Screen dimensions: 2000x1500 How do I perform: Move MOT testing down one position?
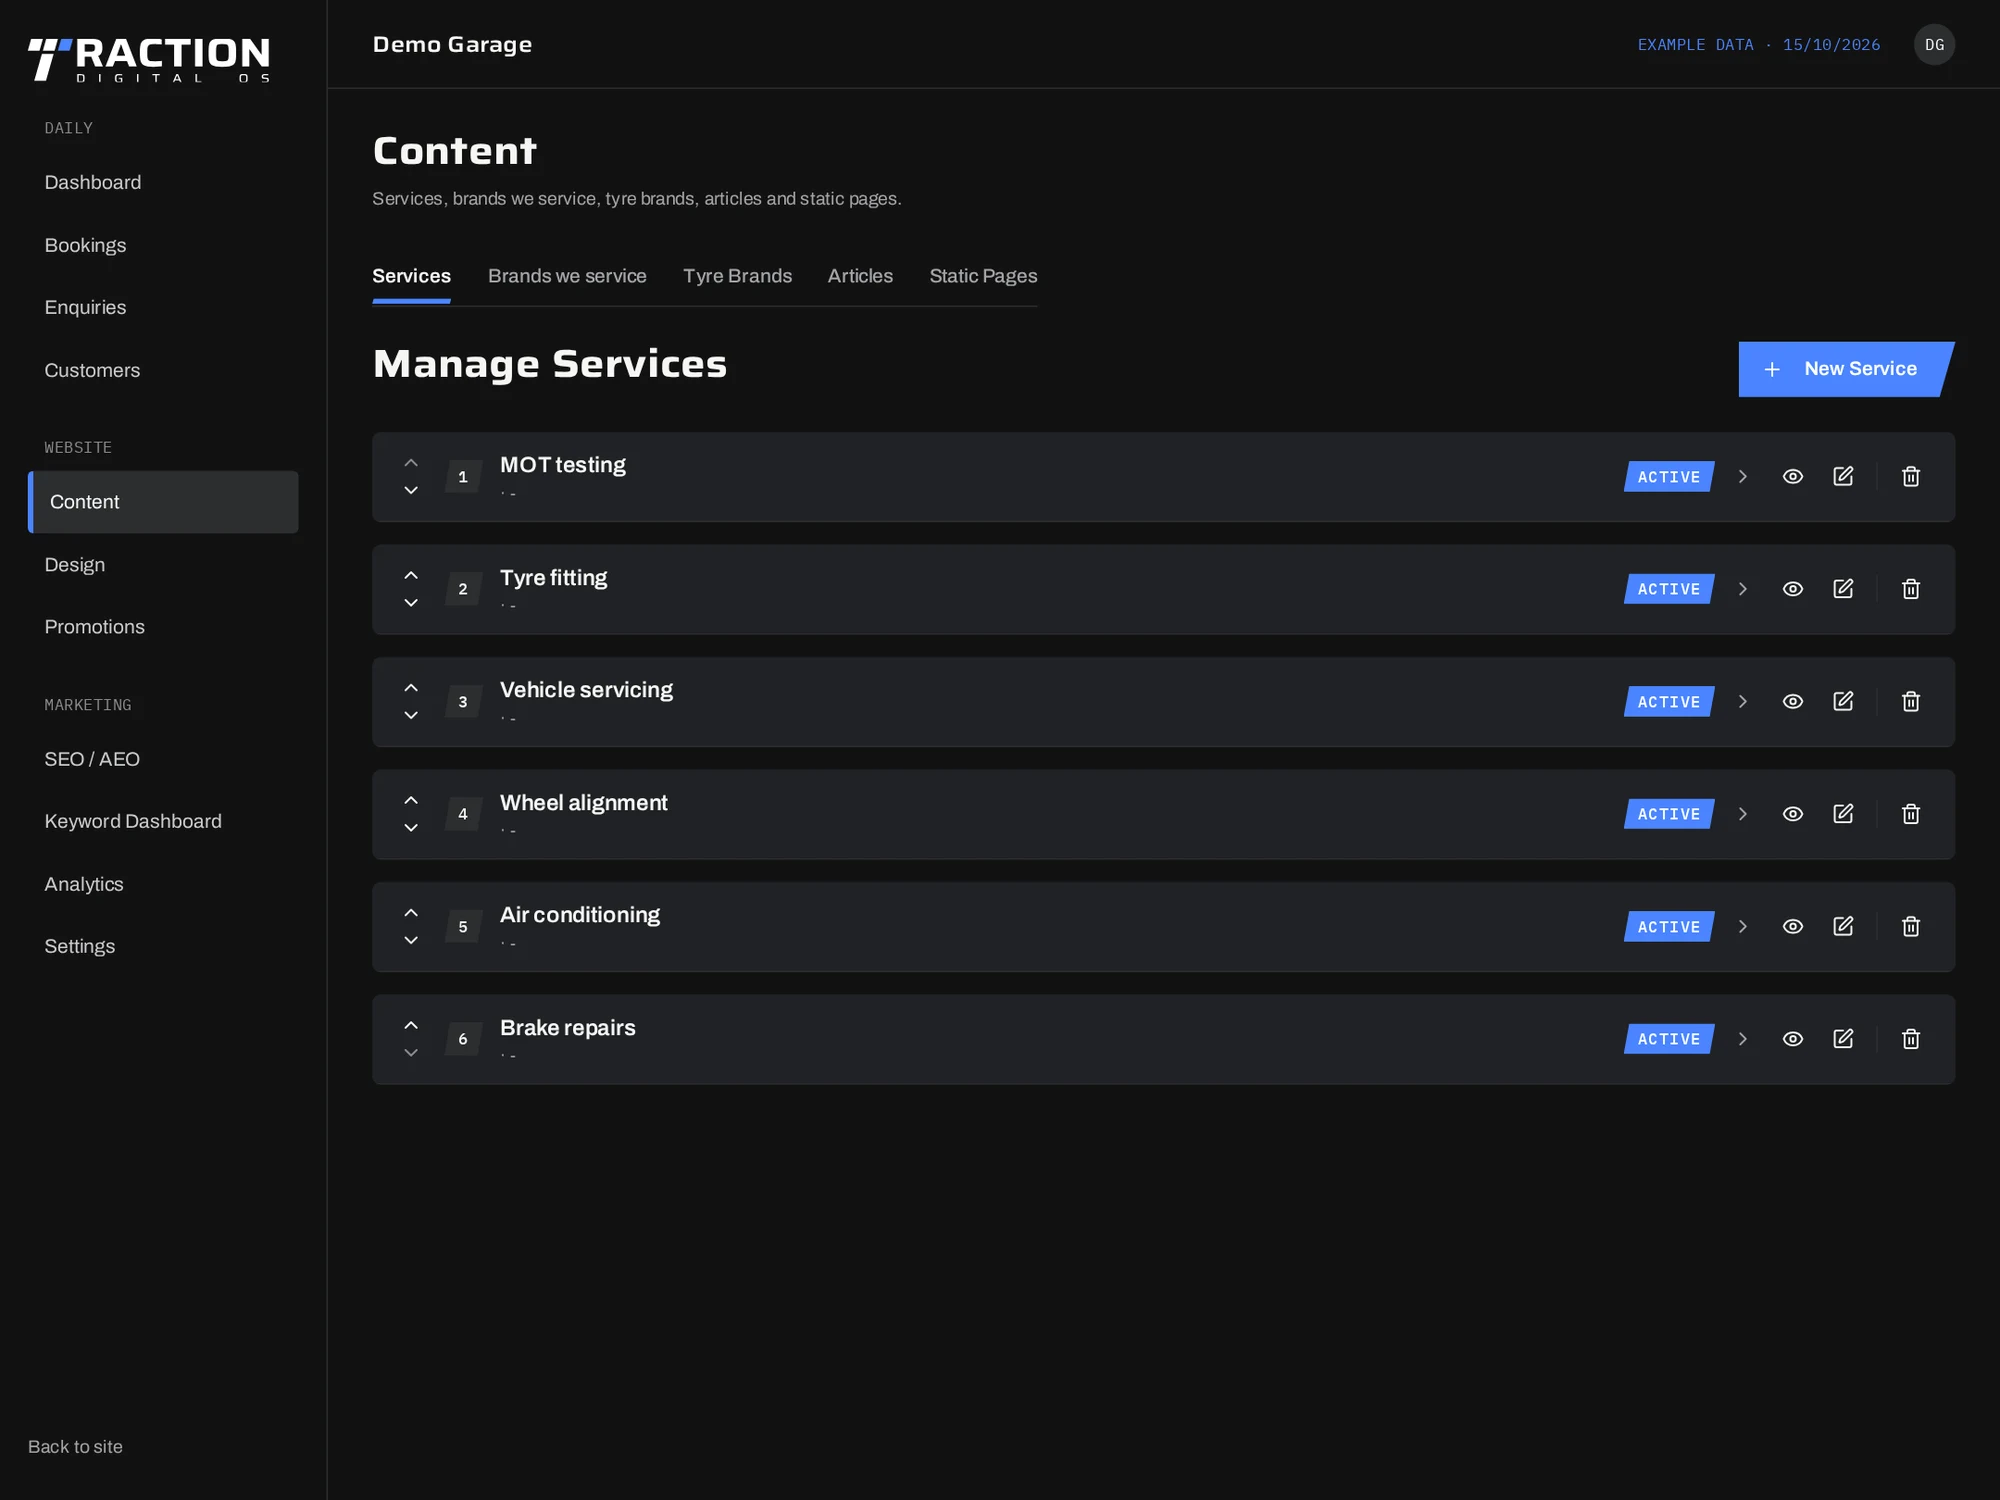click(x=411, y=490)
